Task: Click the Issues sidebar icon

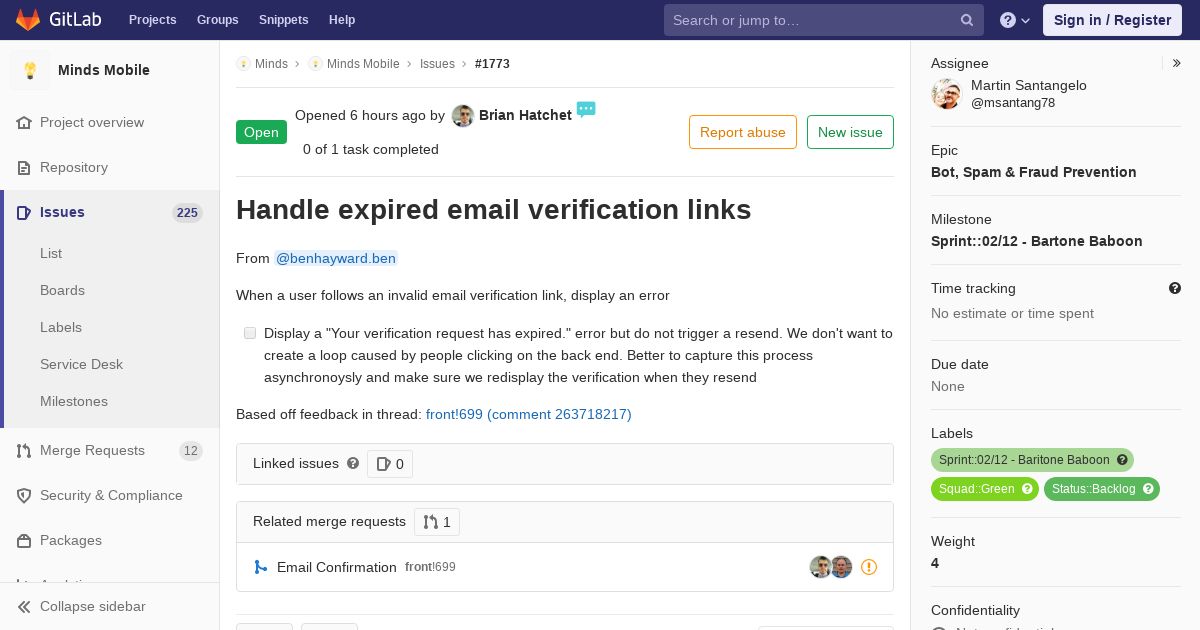Action: click(x=24, y=212)
